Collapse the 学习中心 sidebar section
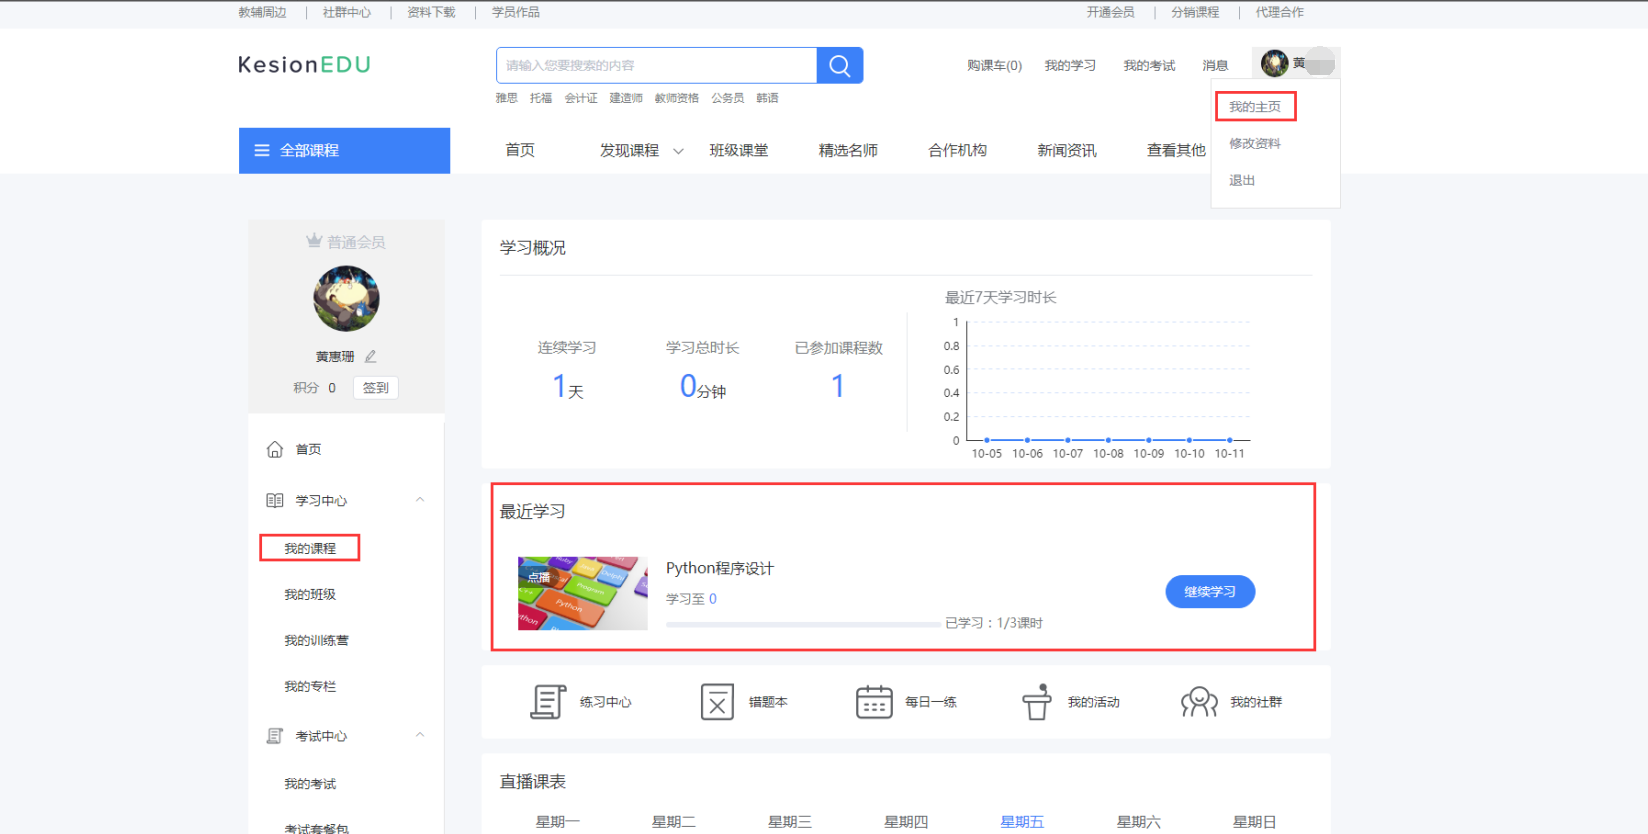This screenshot has width=1648, height=834. click(x=420, y=500)
